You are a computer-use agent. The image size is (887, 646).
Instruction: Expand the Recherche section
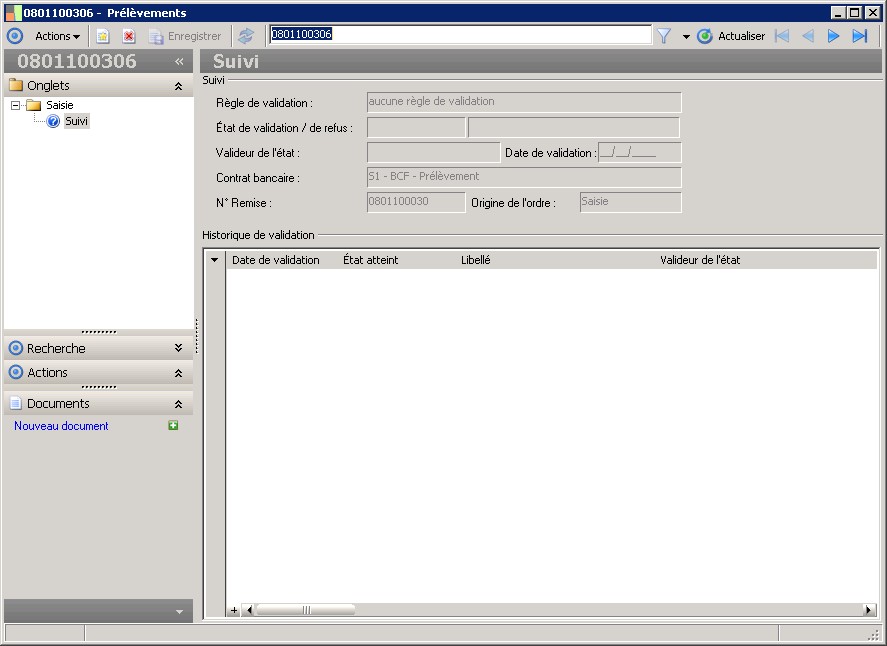pyautogui.click(x=178, y=348)
